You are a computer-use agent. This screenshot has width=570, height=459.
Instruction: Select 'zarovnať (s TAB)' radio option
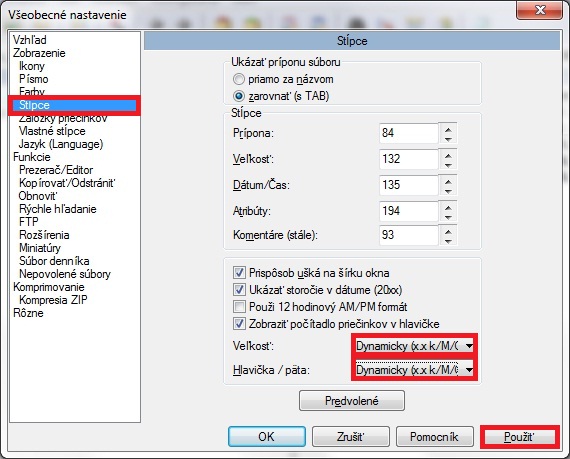(239, 96)
